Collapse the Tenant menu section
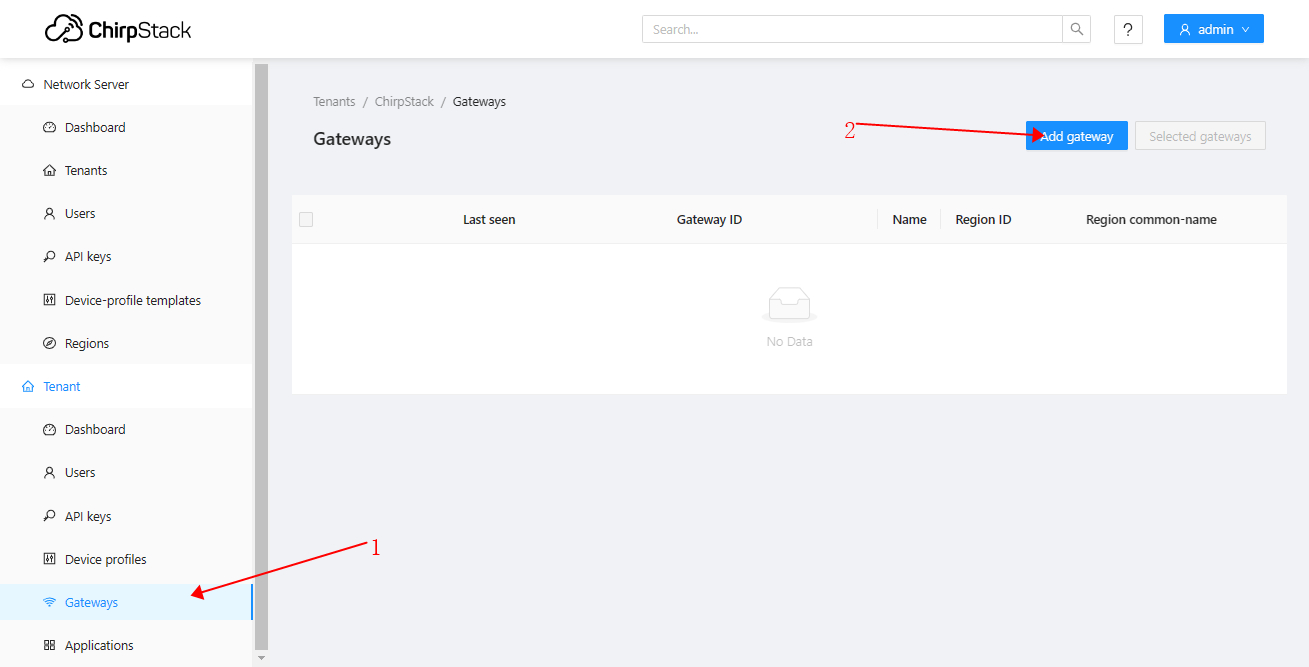1309x667 pixels. pos(62,387)
